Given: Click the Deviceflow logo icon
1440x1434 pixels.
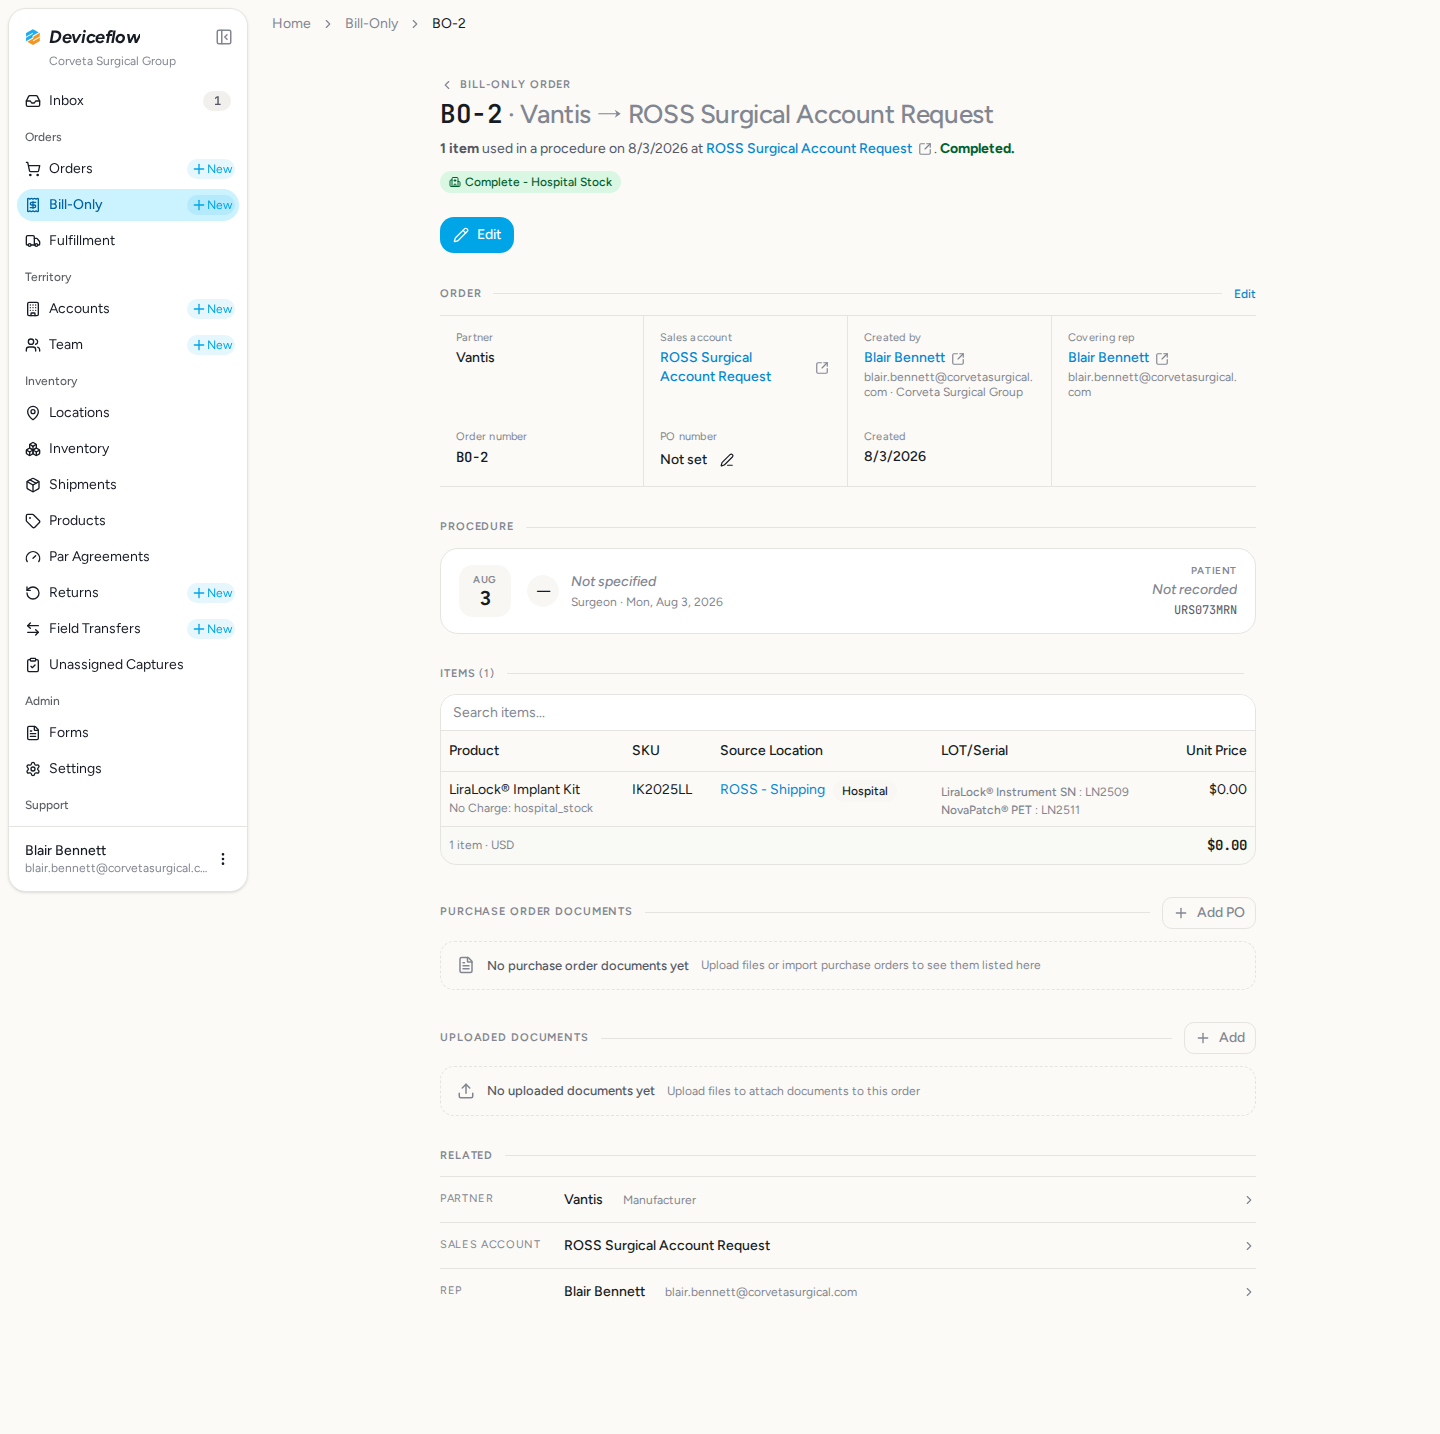Looking at the screenshot, I should pos(33,37).
